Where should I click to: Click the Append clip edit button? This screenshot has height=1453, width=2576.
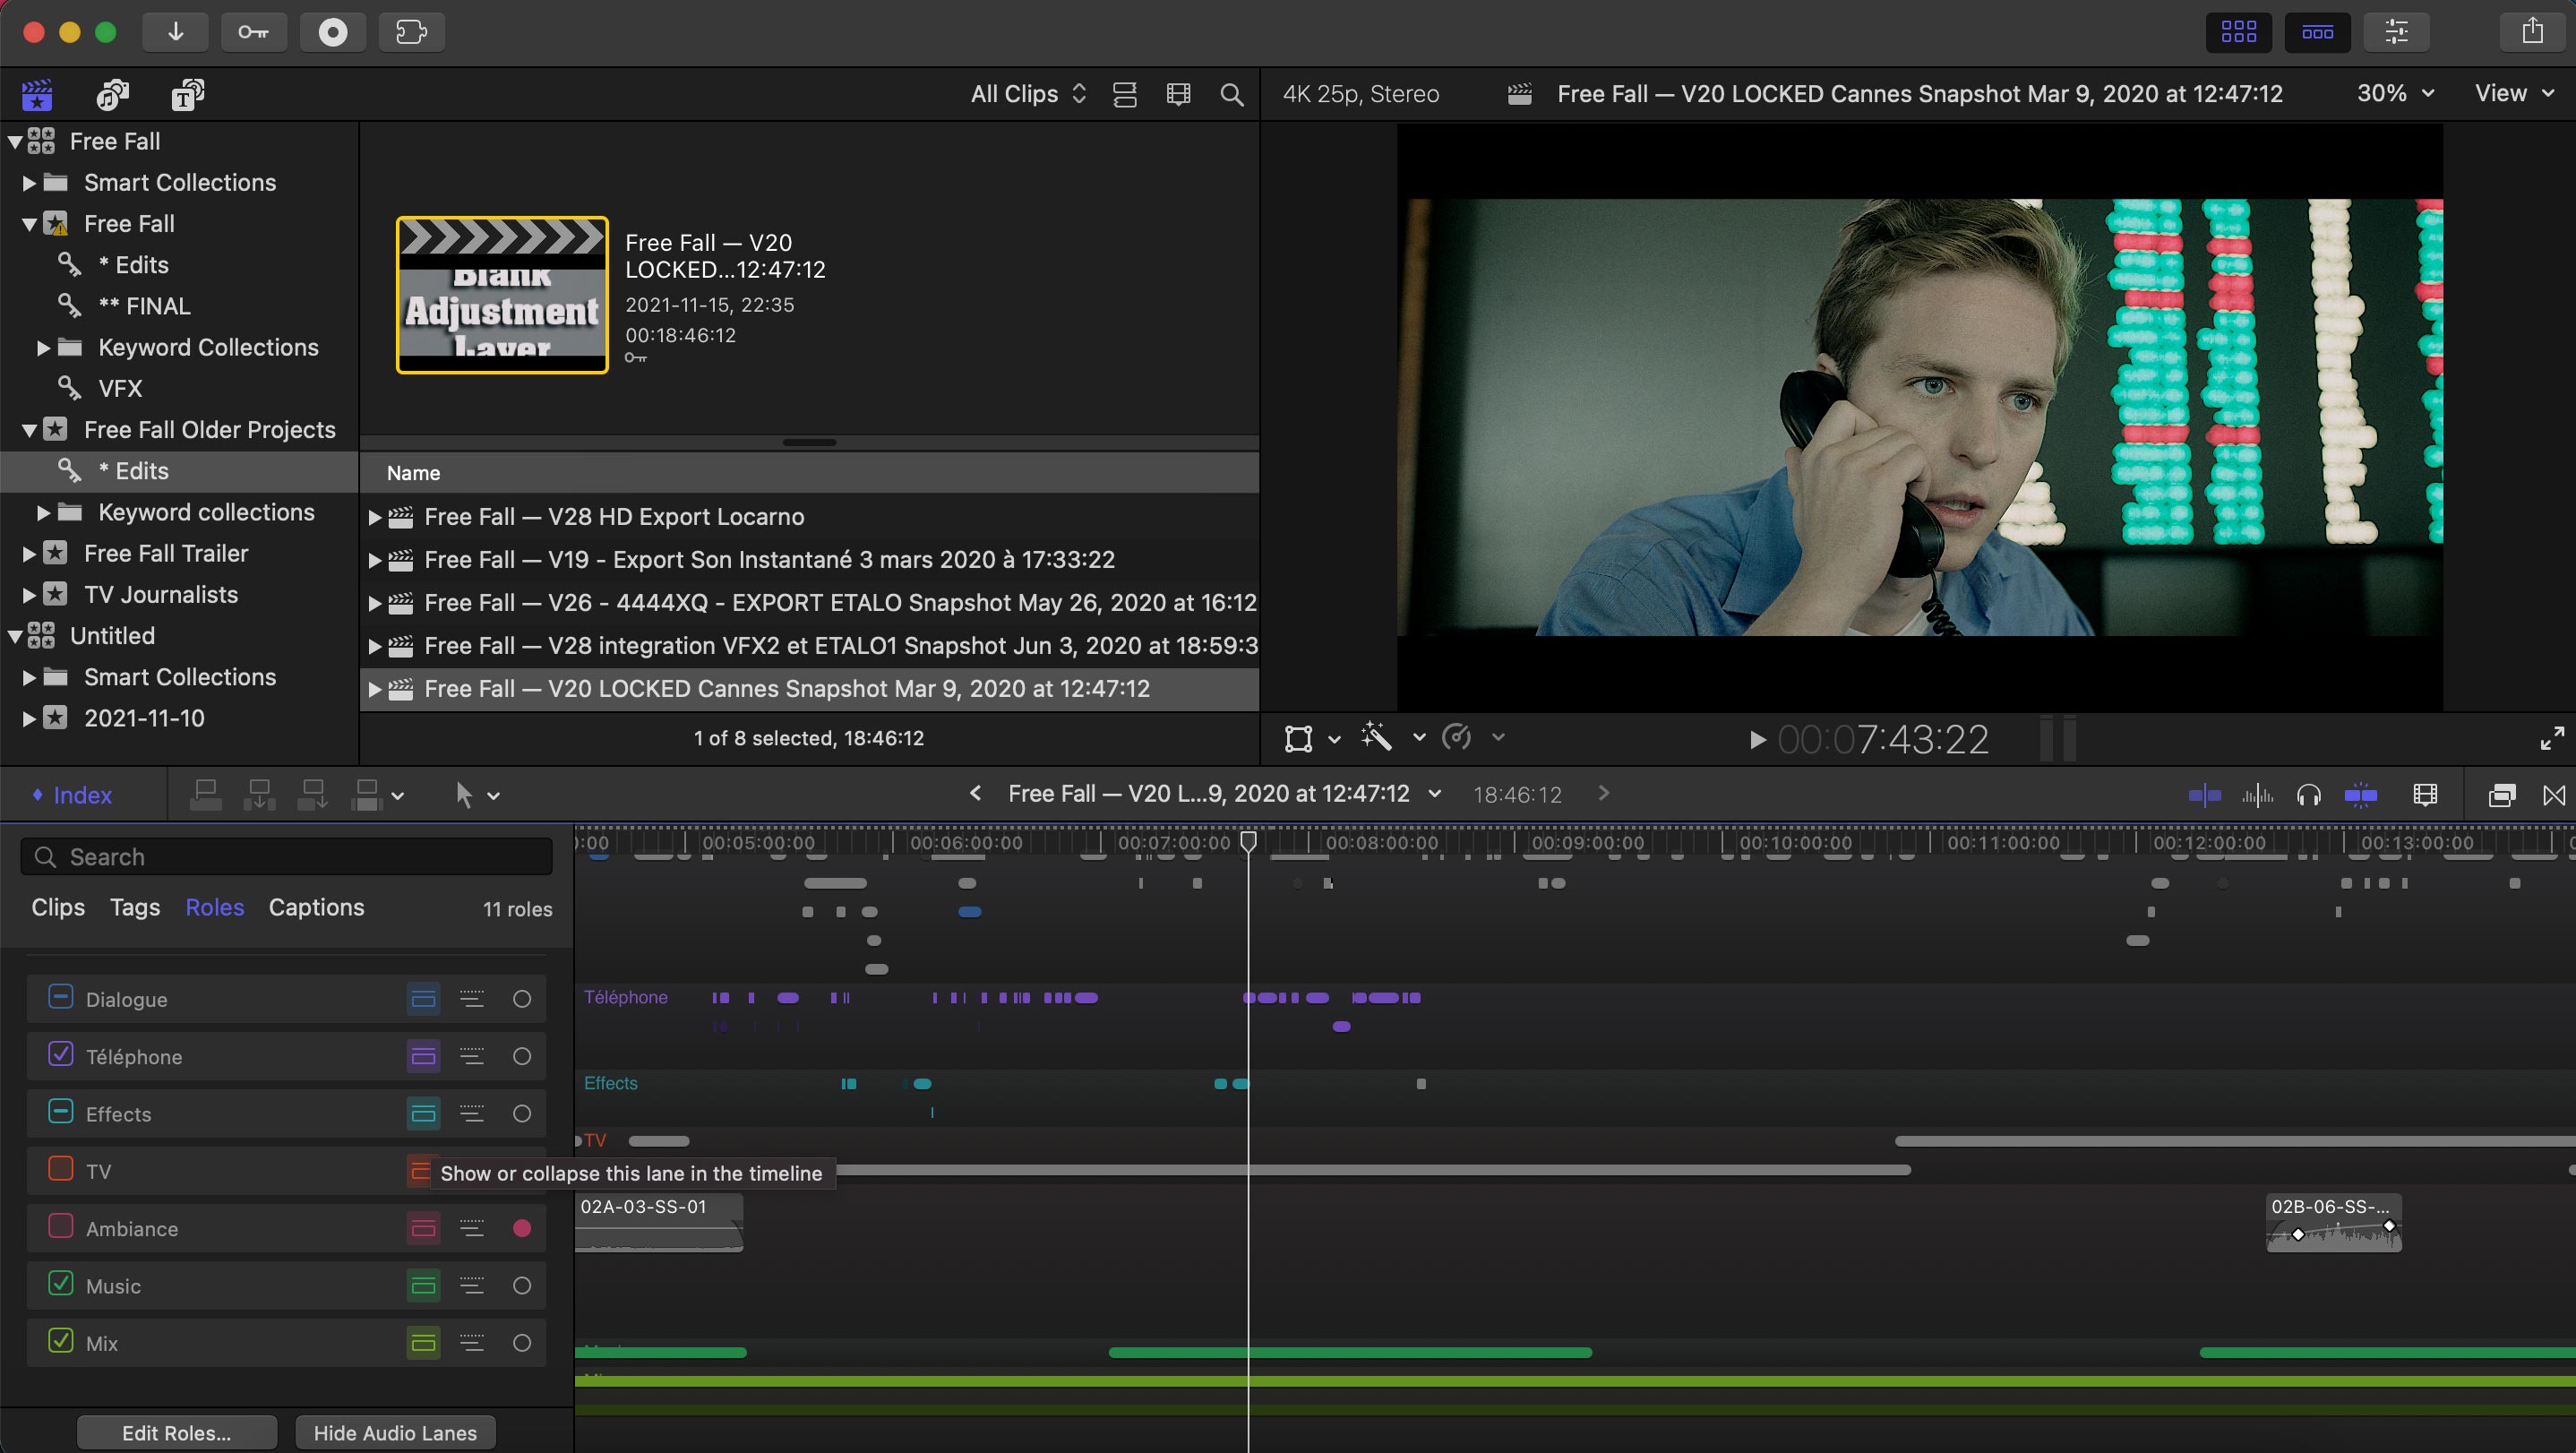click(x=313, y=795)
